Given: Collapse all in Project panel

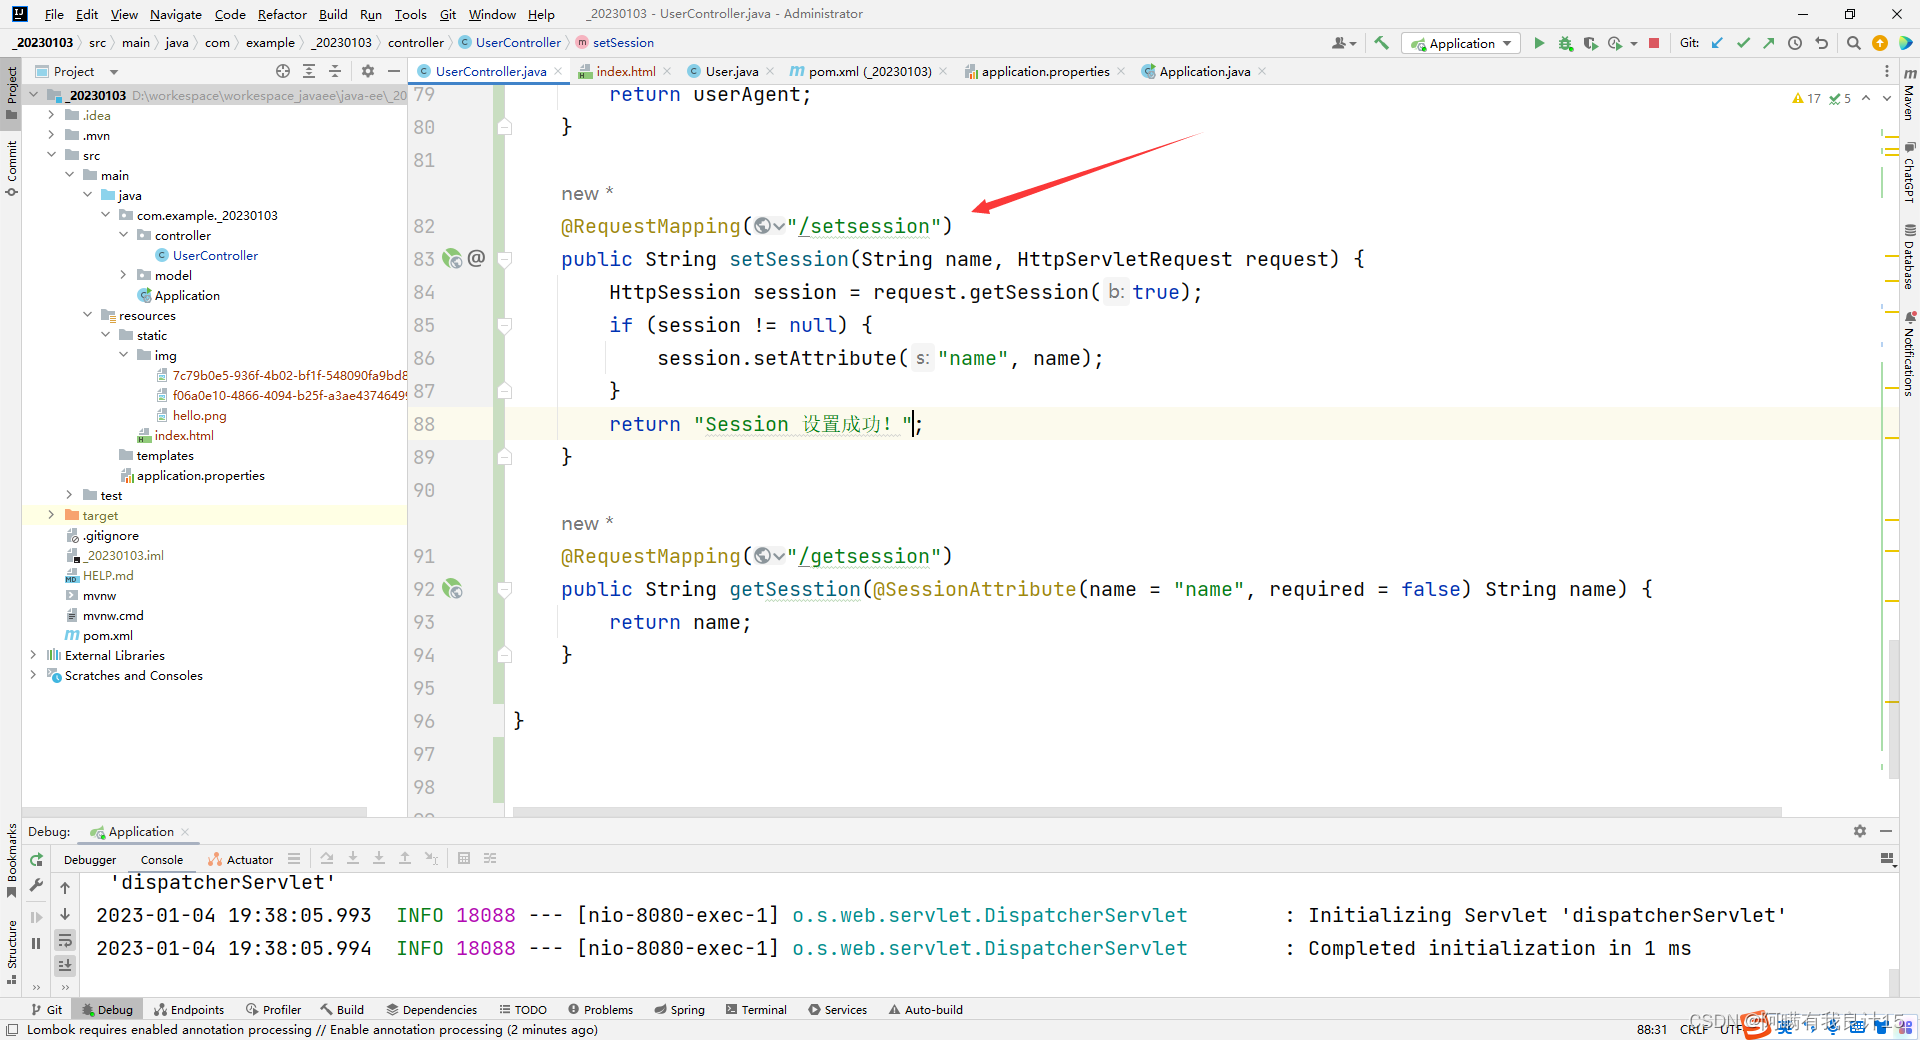Looking at the screenshot, I should tap(335, 71).
